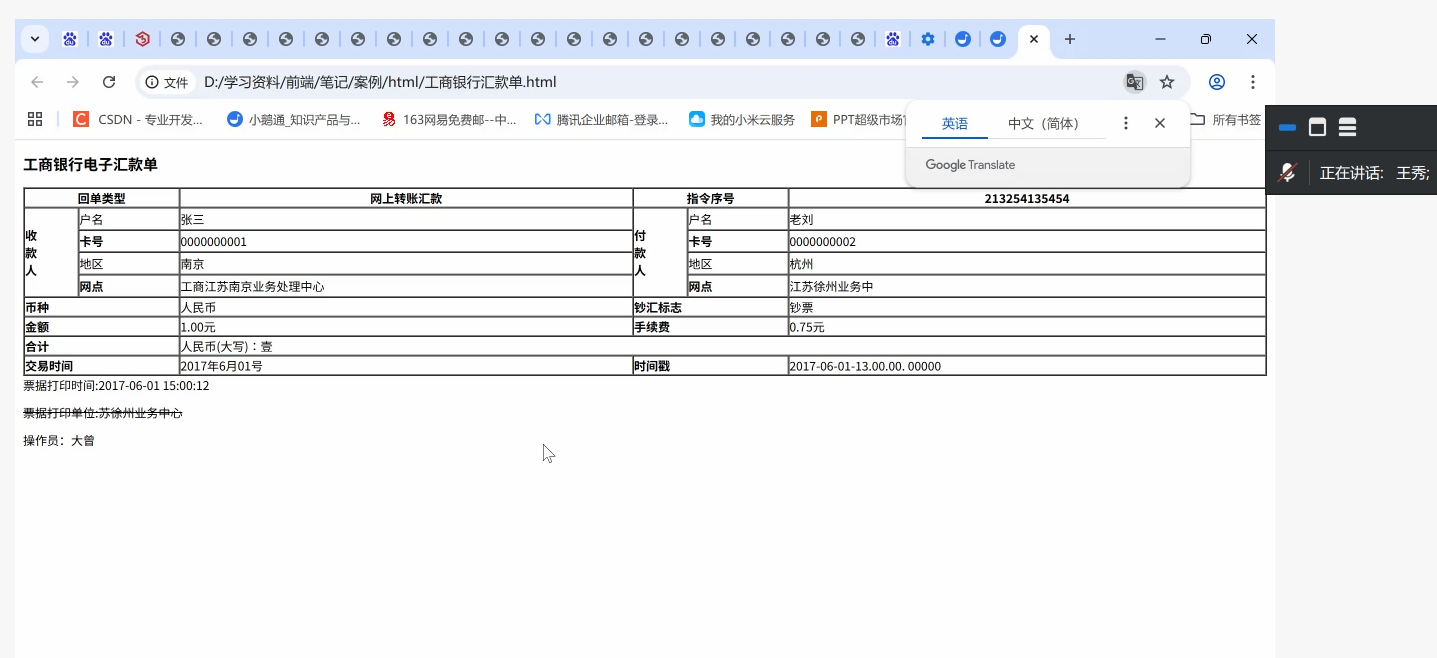The image size is (1437, 658).
Task: Open the apps grid in bookmarks bar
Action: (x=35, y=119)
